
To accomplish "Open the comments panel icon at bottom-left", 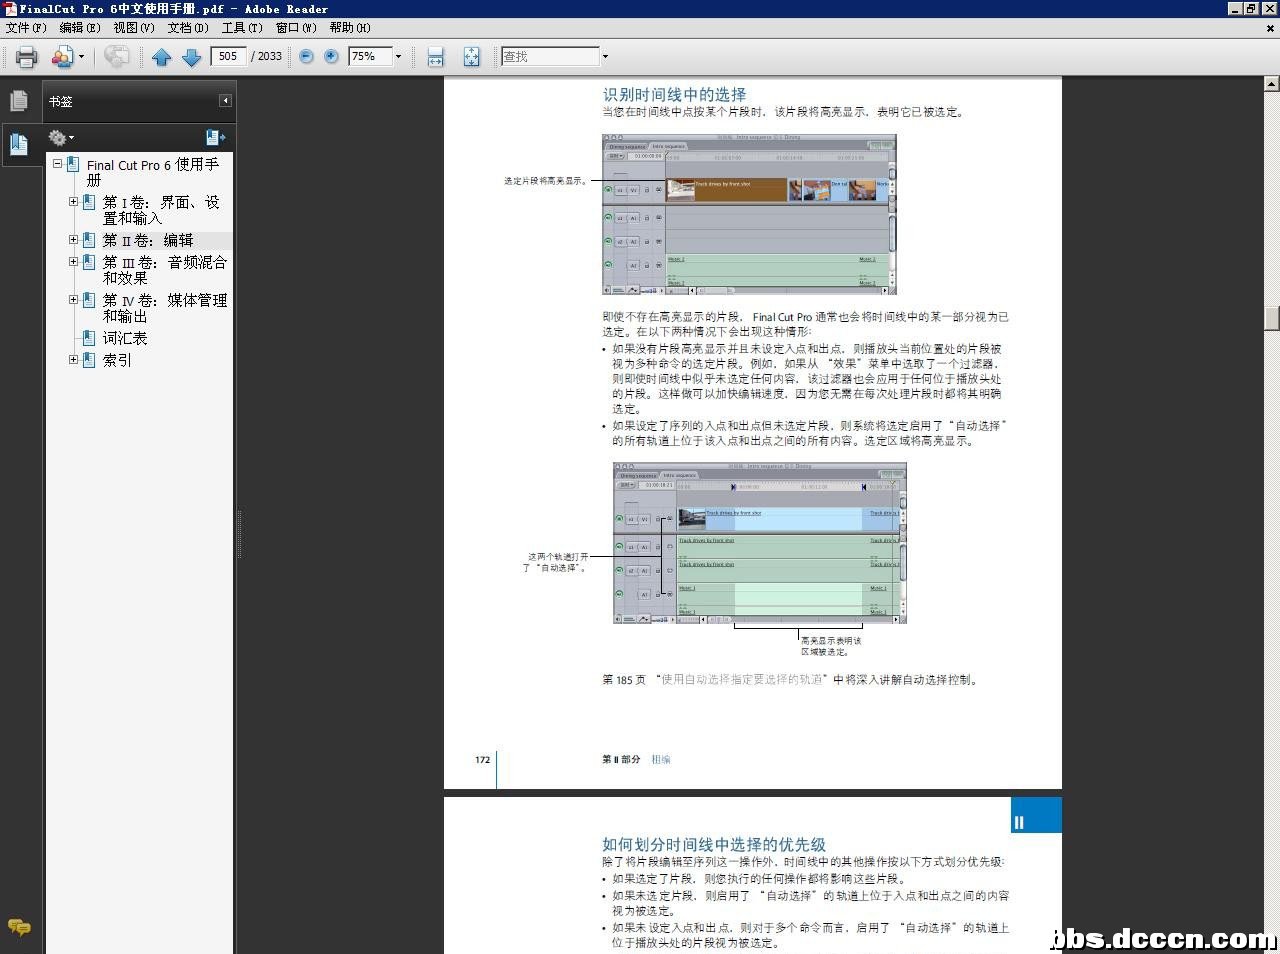I will [x=19, y=928].
